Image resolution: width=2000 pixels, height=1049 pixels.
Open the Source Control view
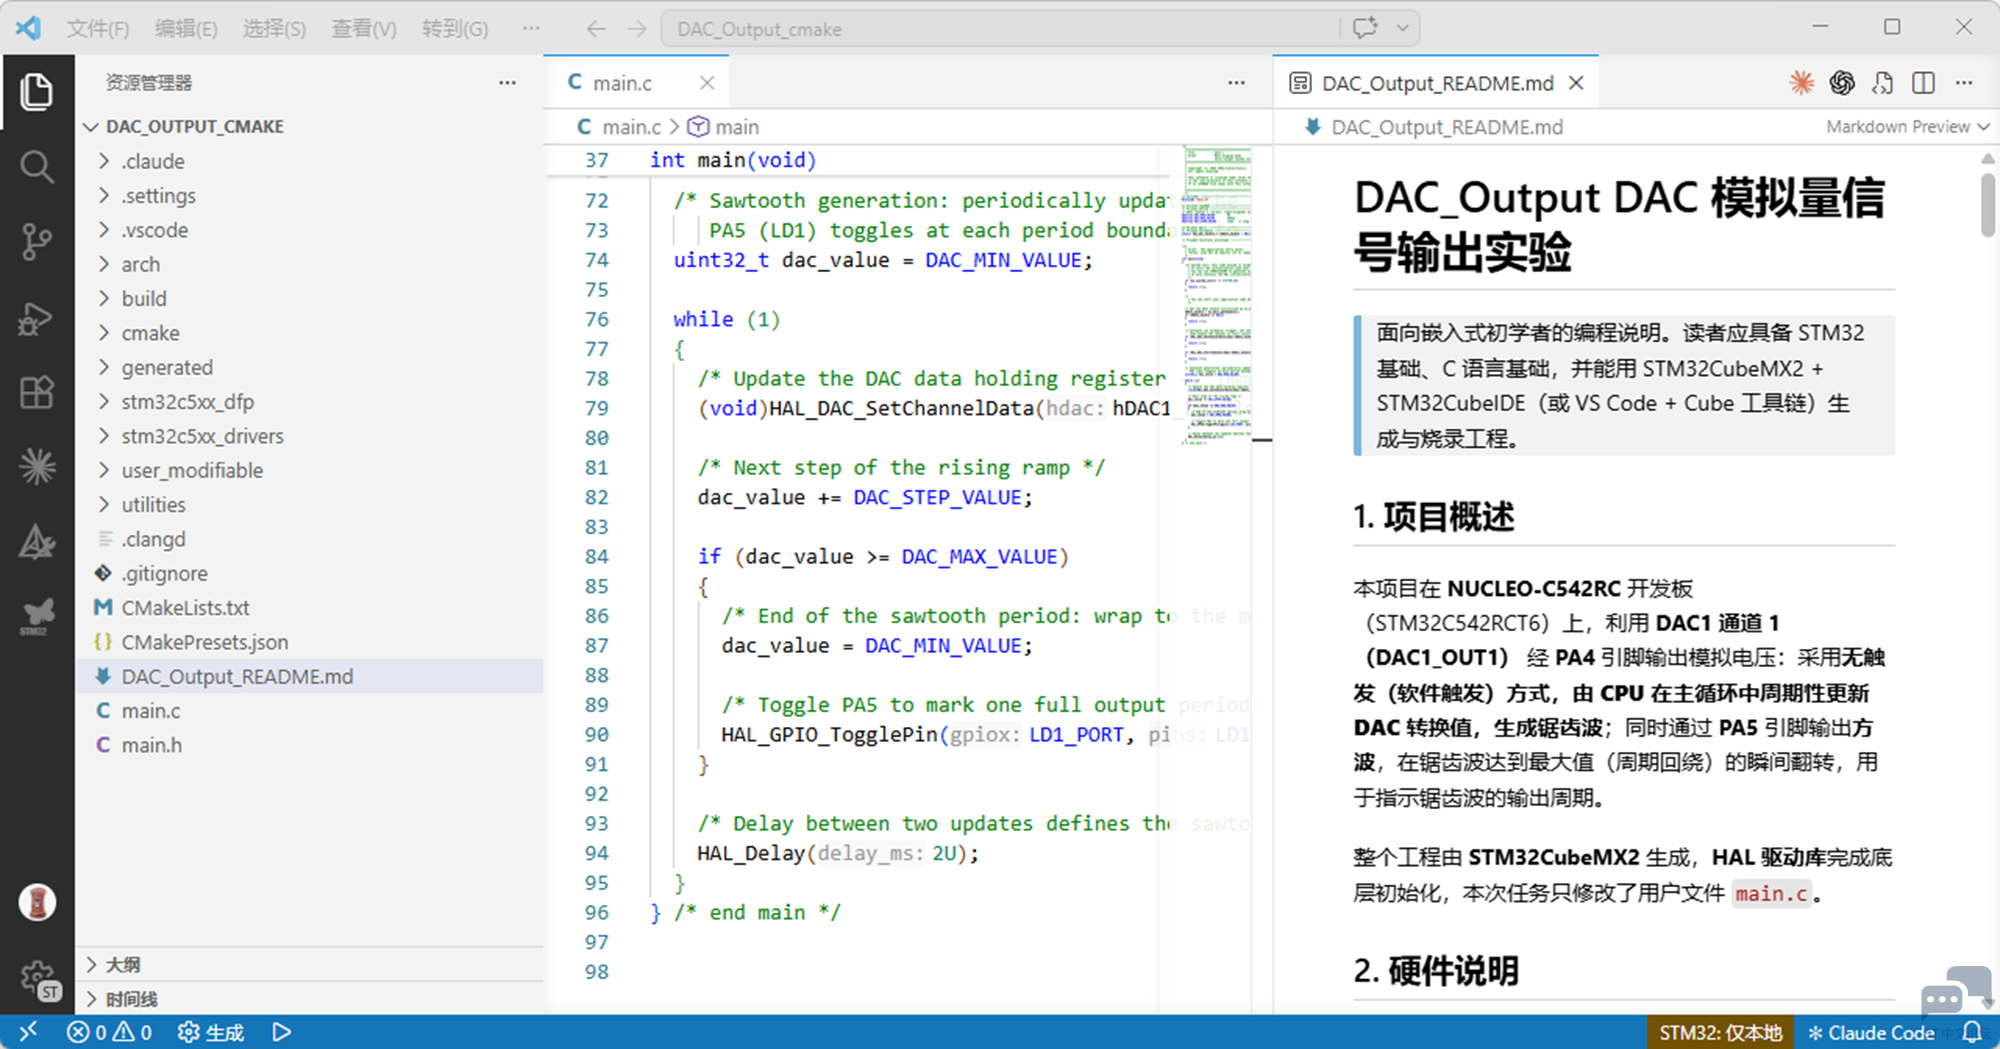click(x=37, y=242)
